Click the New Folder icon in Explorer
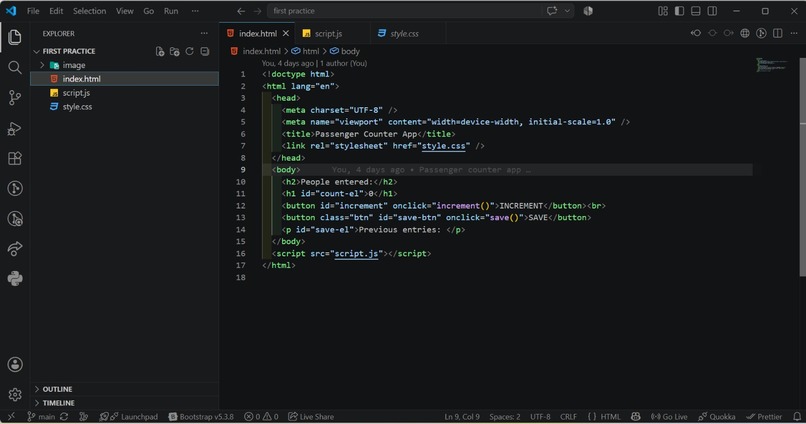 click(175, 51)
